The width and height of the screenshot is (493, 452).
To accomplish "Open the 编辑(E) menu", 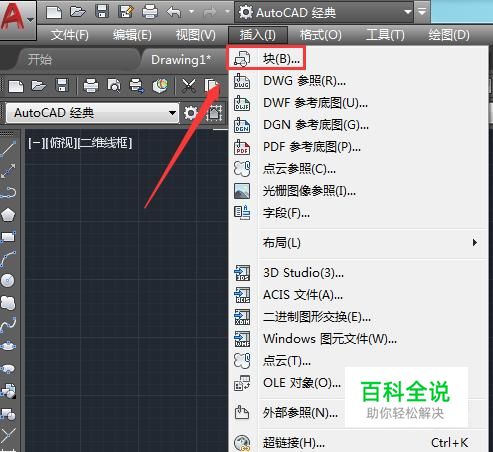I will coord(132,35).
